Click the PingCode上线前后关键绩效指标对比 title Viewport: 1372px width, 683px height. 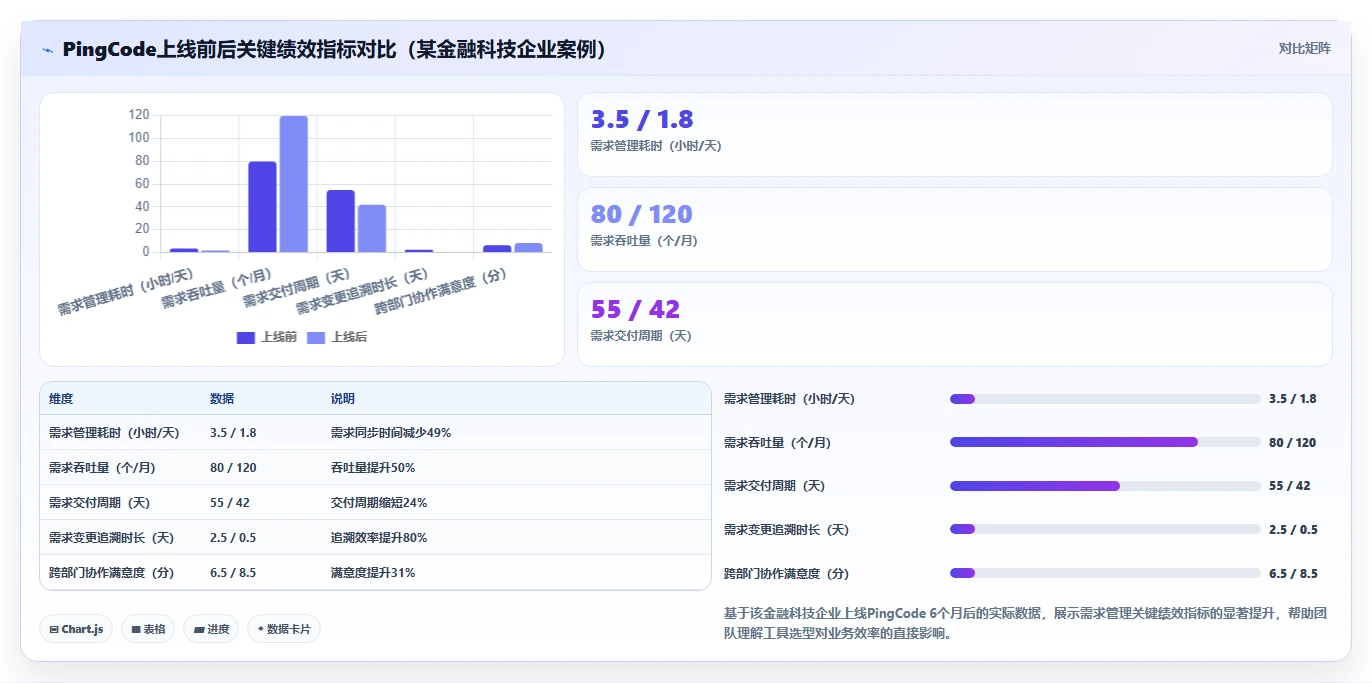[x=335, y=49]
